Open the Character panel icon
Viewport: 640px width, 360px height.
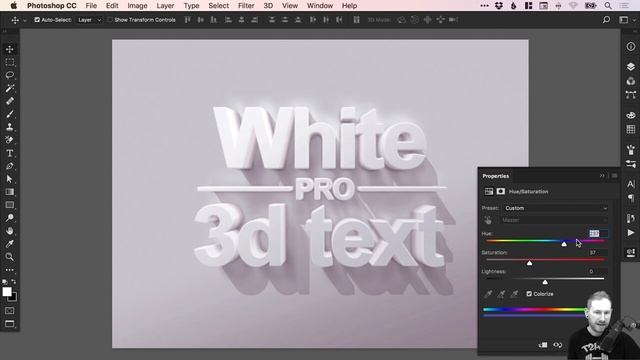pyautogui.click(x=631, y=184)
